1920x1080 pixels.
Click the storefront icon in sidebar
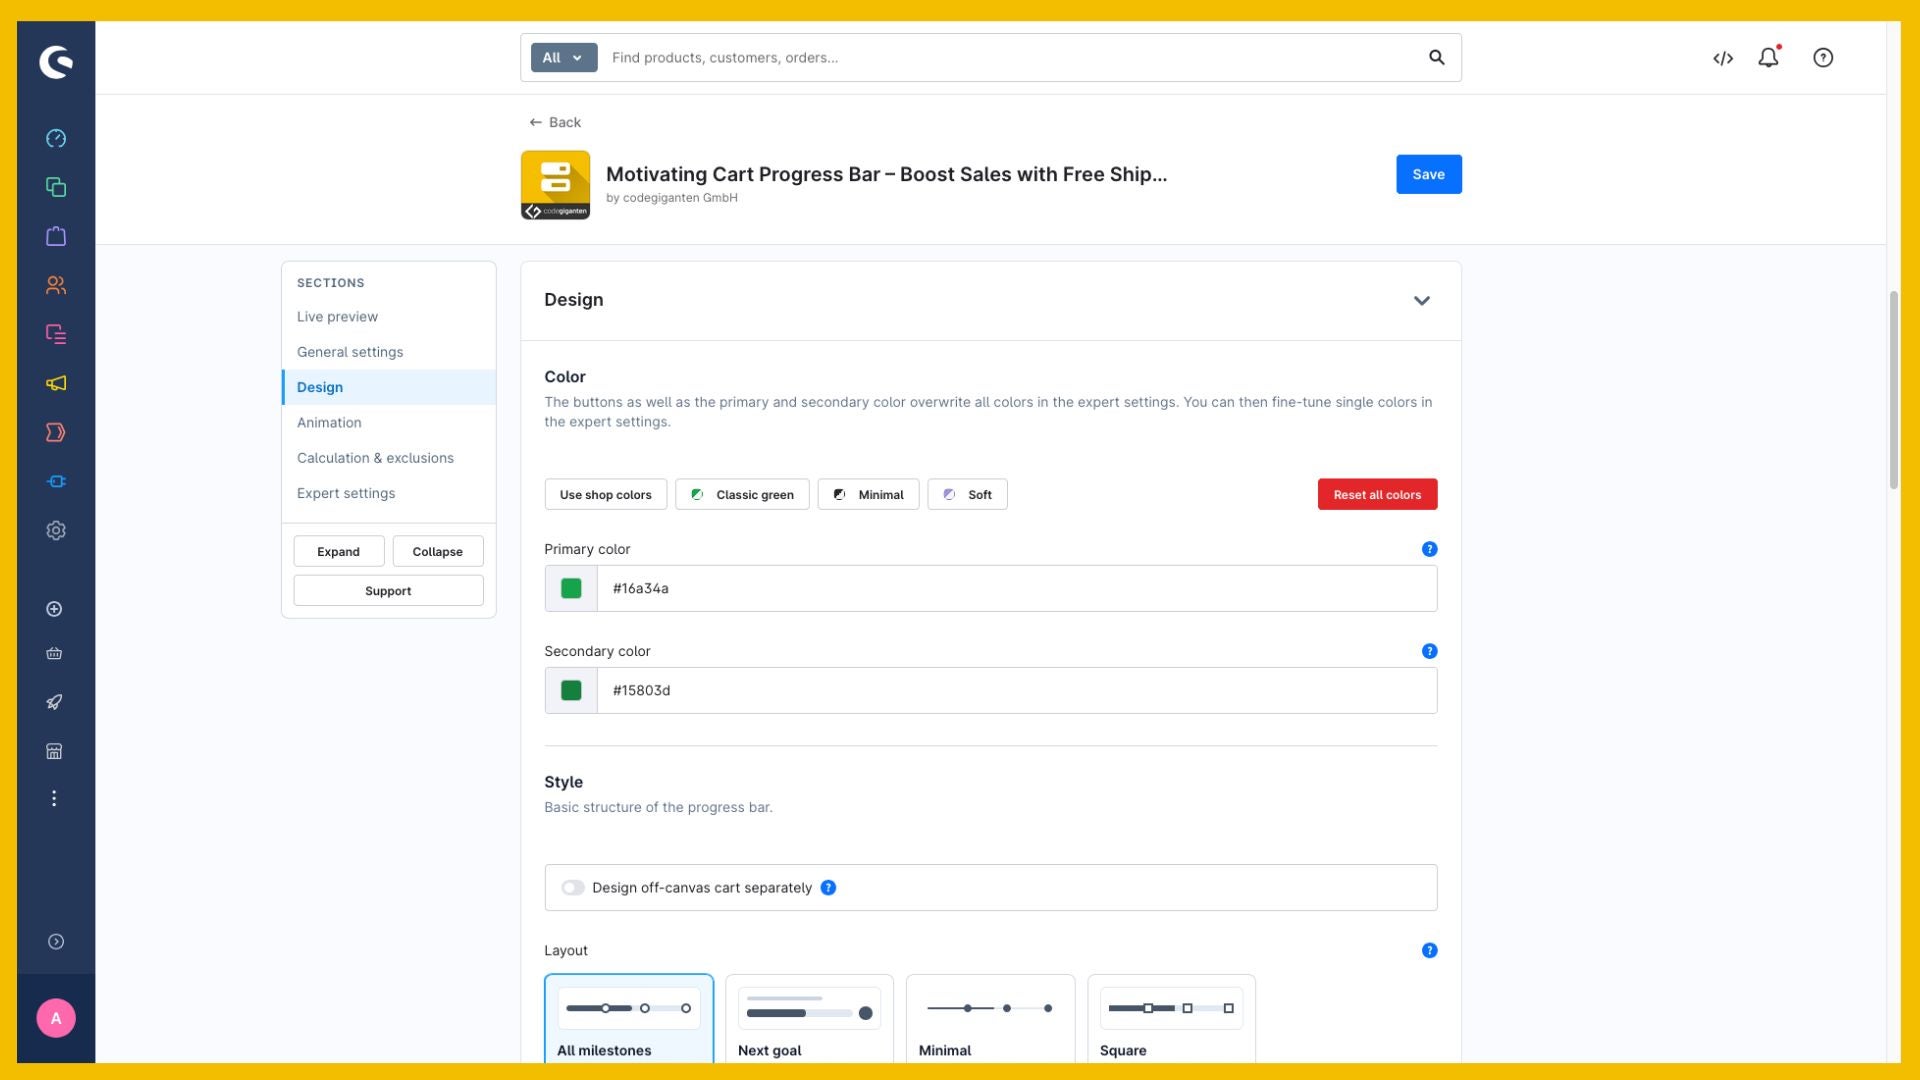click(54, 751)
